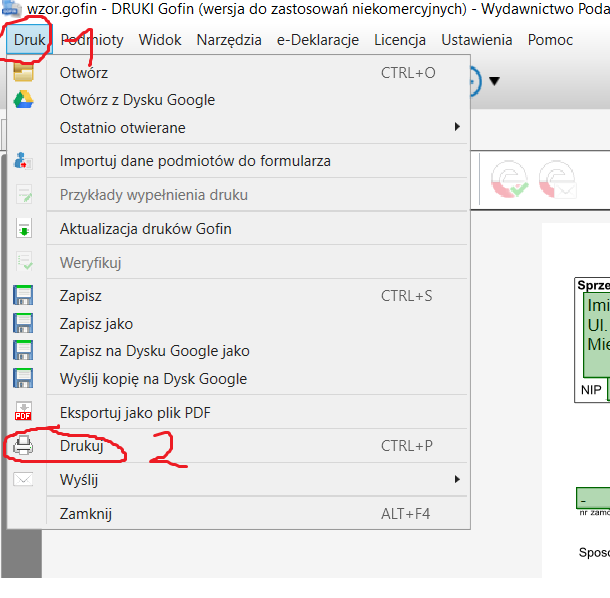The width and height of the screenshot is (610, 598).
Task: Expand the Ostatnio otwierane submenu arrow
Action: (457, 127)
